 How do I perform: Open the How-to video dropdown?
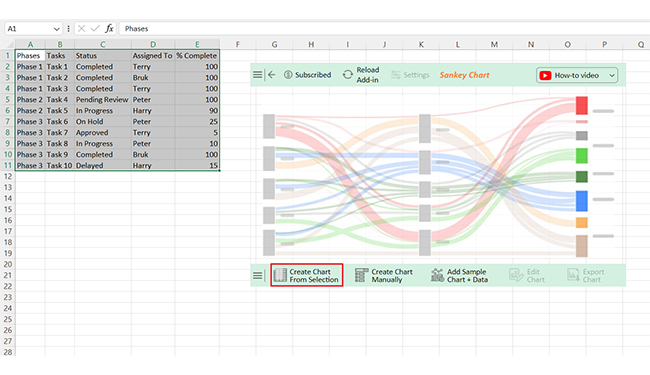(x=577, y=75)
